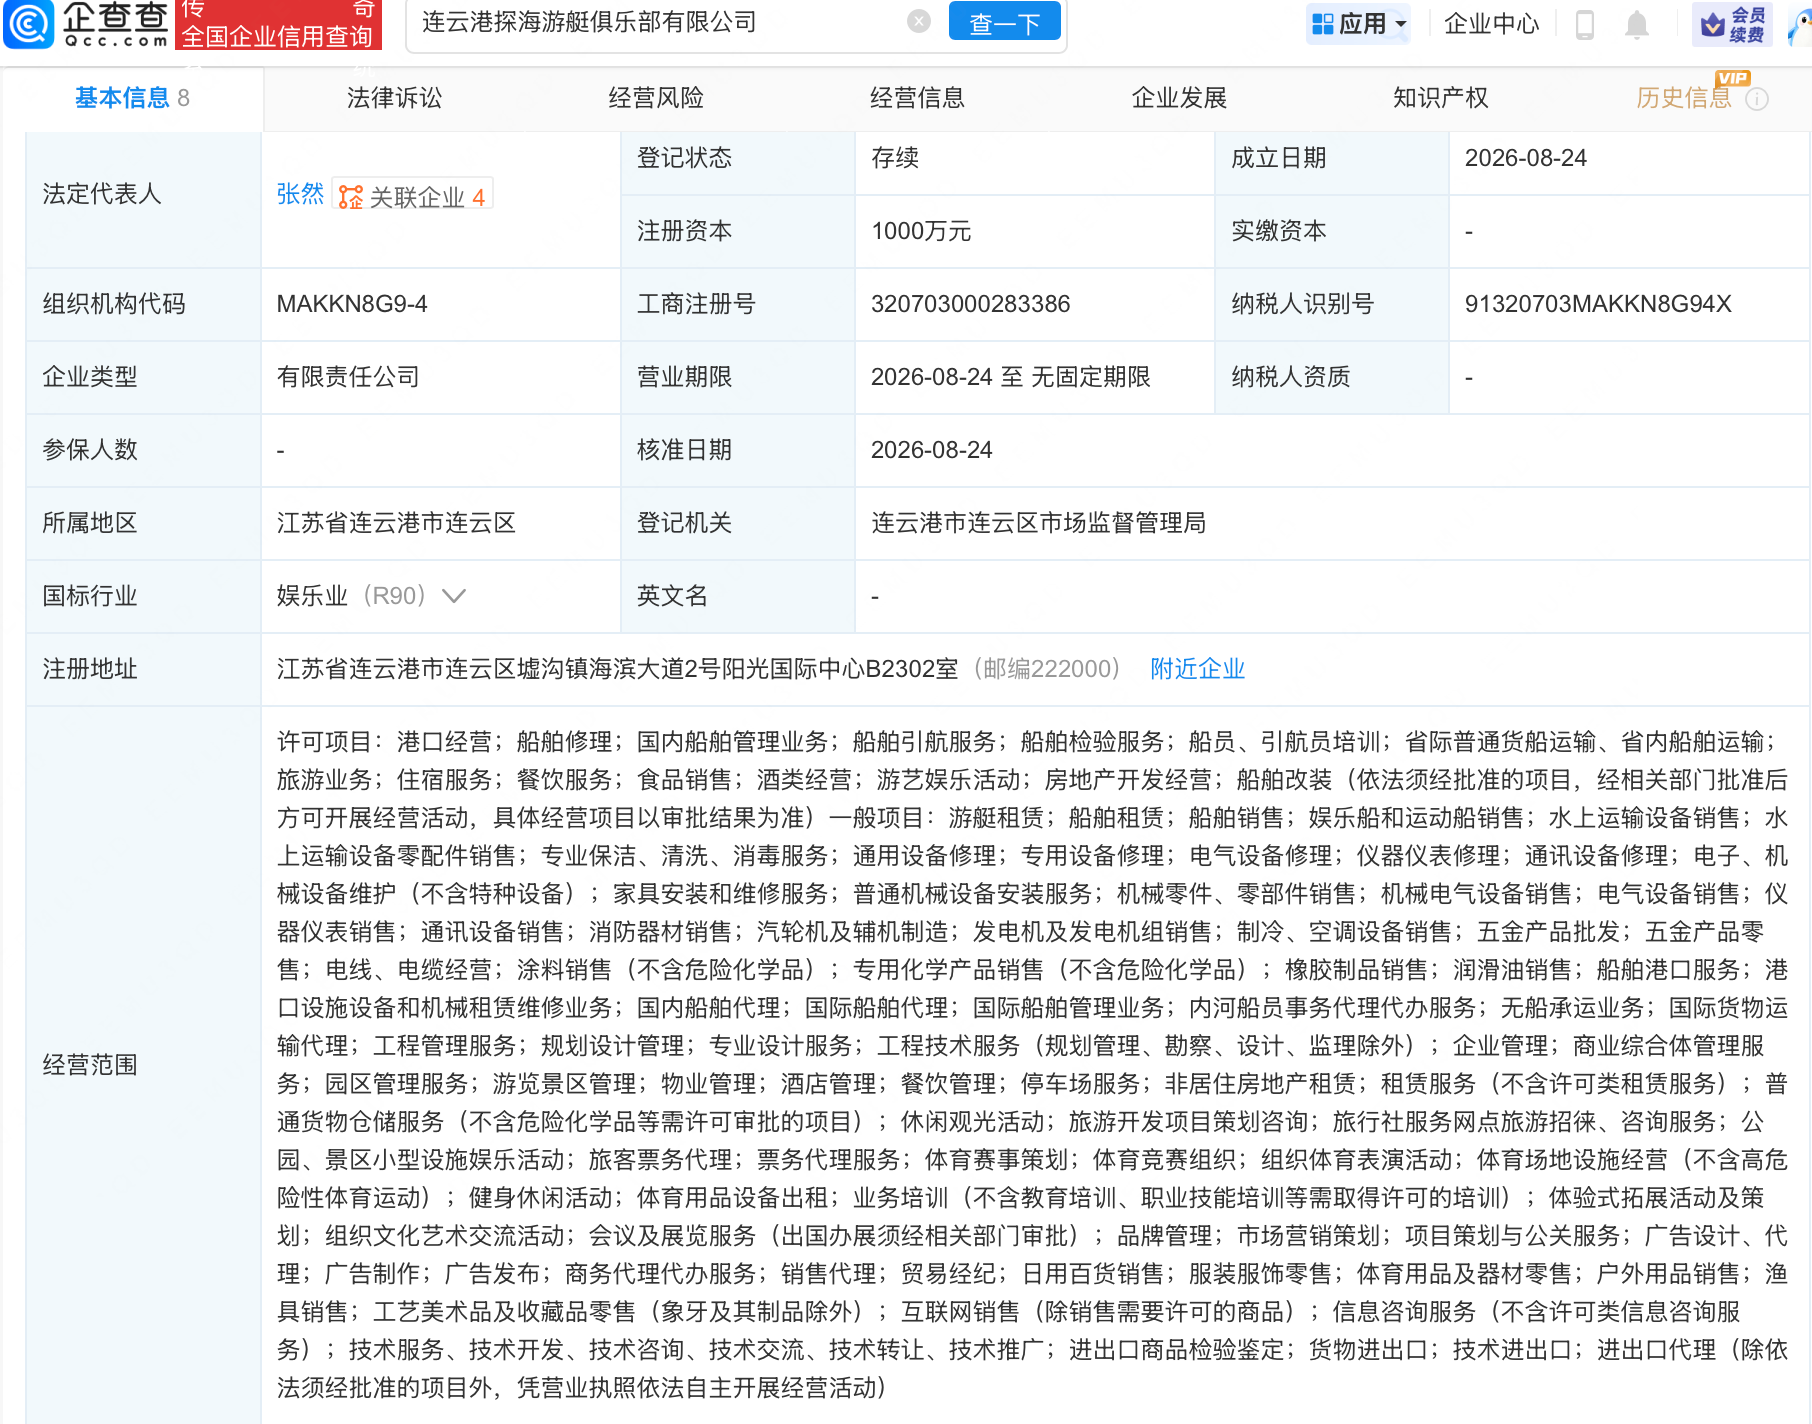1812x1424 pixels.
Task: Select region 江苏省连云港市连云区
Action: pos(396,523)
